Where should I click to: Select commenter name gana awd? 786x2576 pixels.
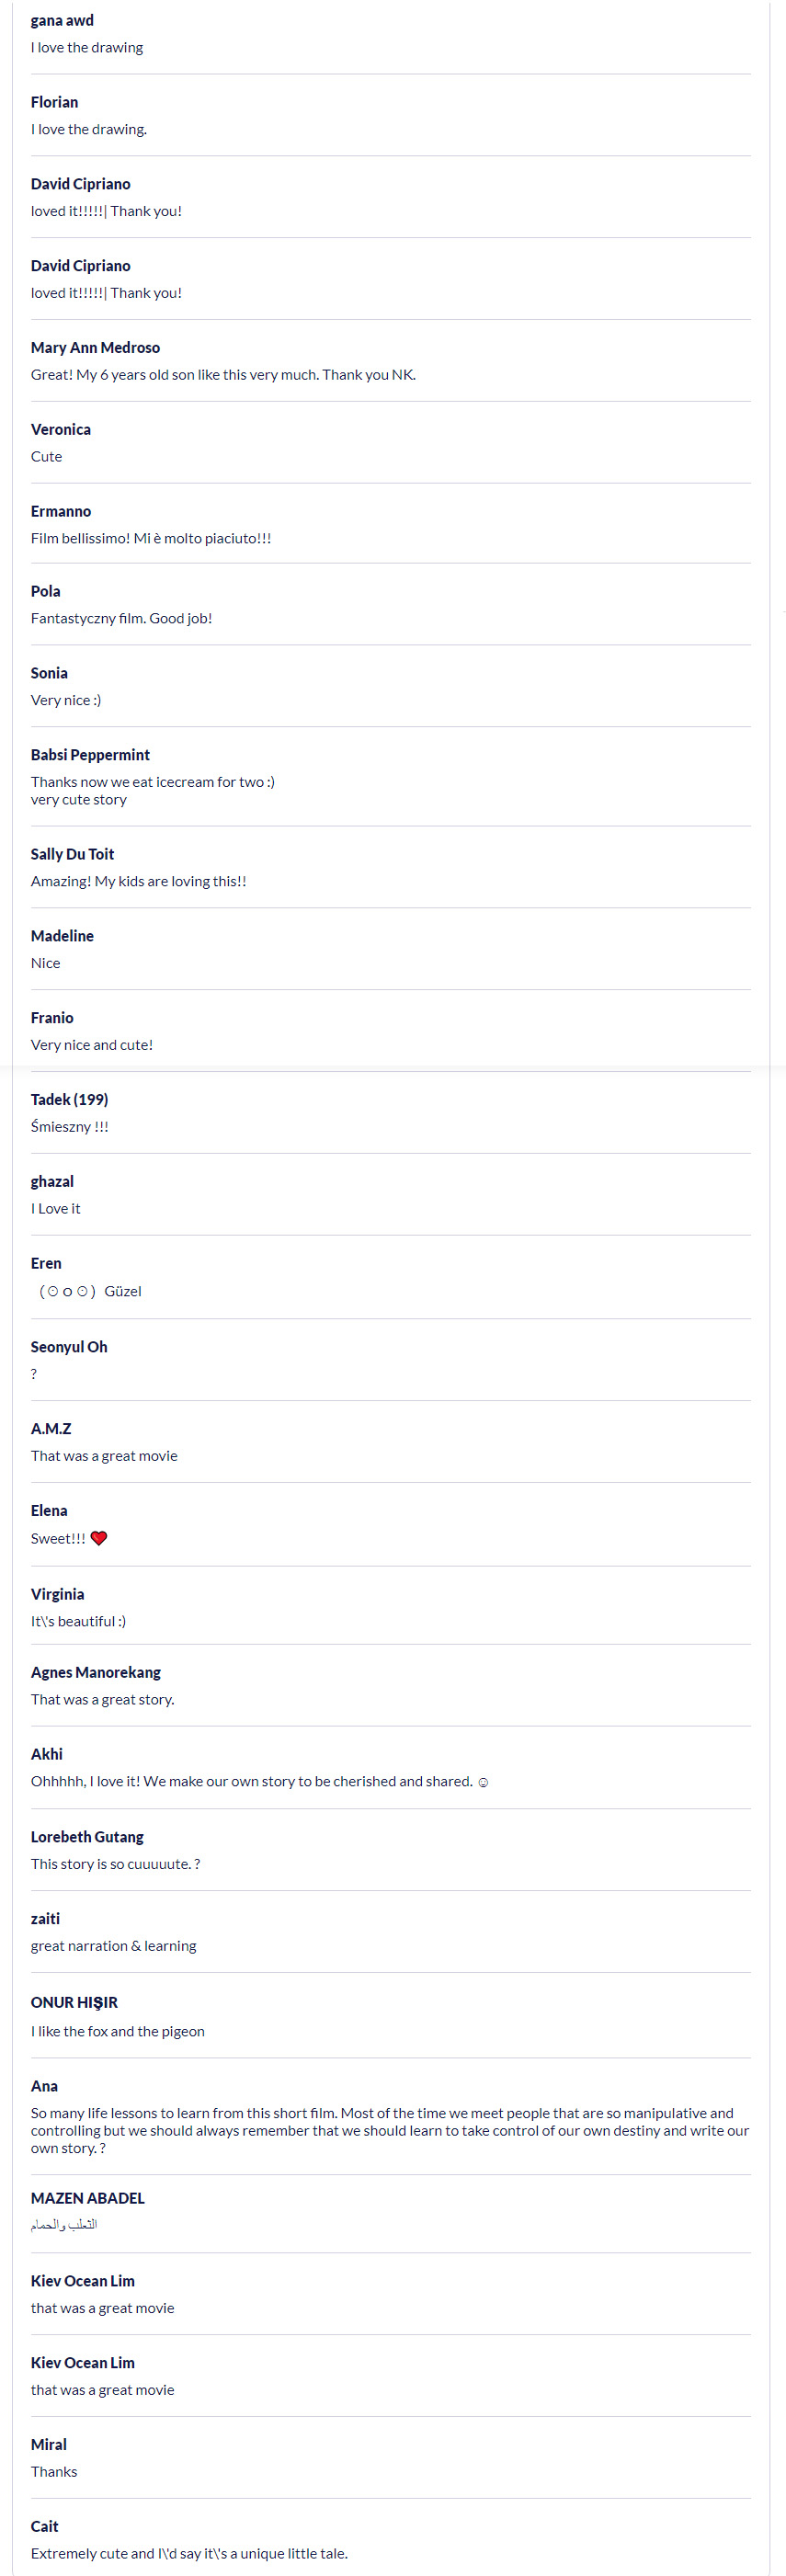(x=62, y=20)
